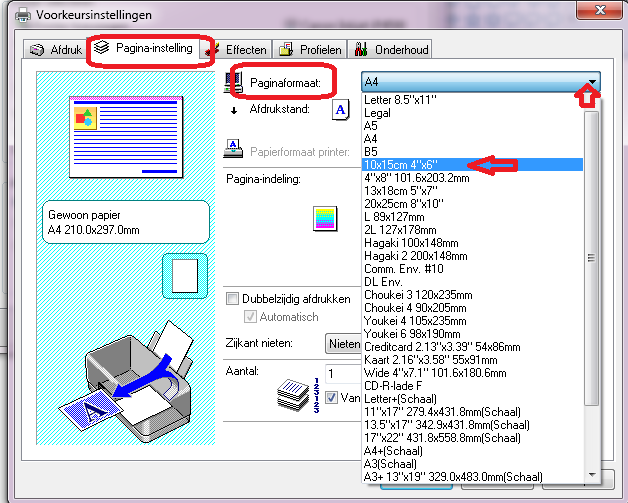Select A5 in the page format list
This screenshot has height=503, width=628.
tap(472, 126)
